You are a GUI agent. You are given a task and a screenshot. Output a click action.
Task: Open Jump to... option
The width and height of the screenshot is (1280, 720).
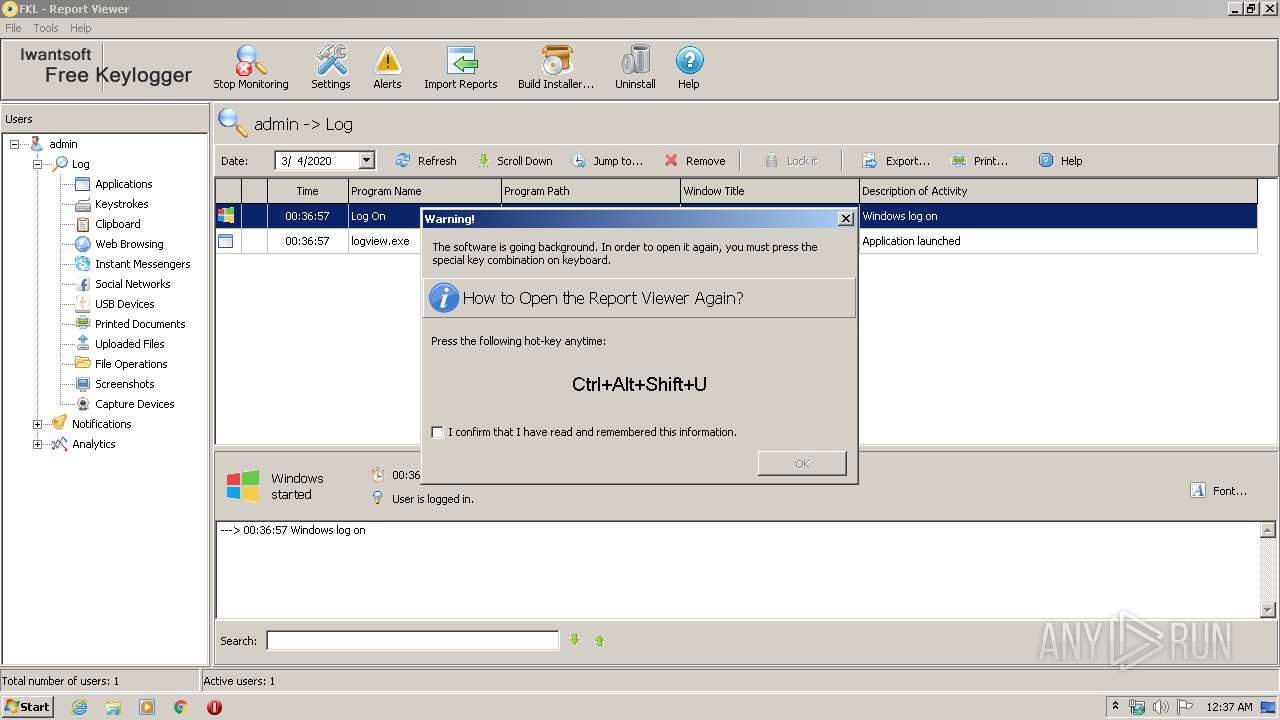click(x=607, y=161)
